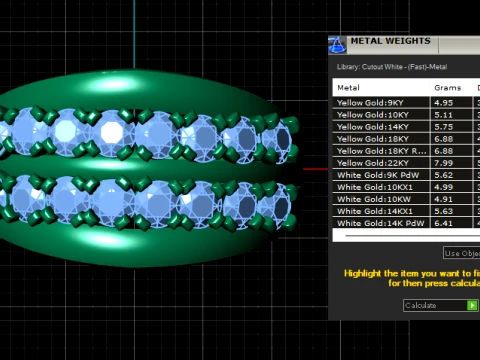Click the Metal Weights panel flask icon
Viewport: 480px width, 360px height.
pos(337,45)
